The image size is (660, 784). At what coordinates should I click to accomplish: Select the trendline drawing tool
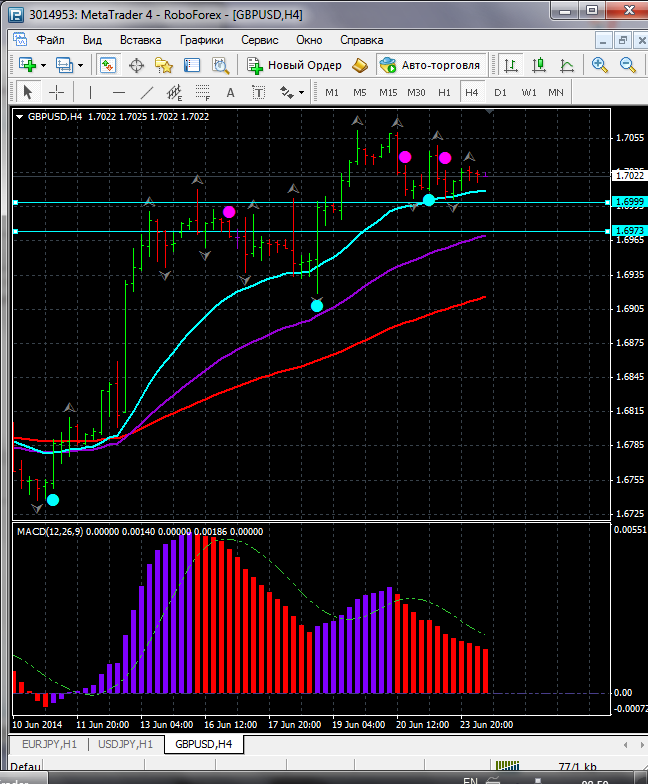[147, 92]
